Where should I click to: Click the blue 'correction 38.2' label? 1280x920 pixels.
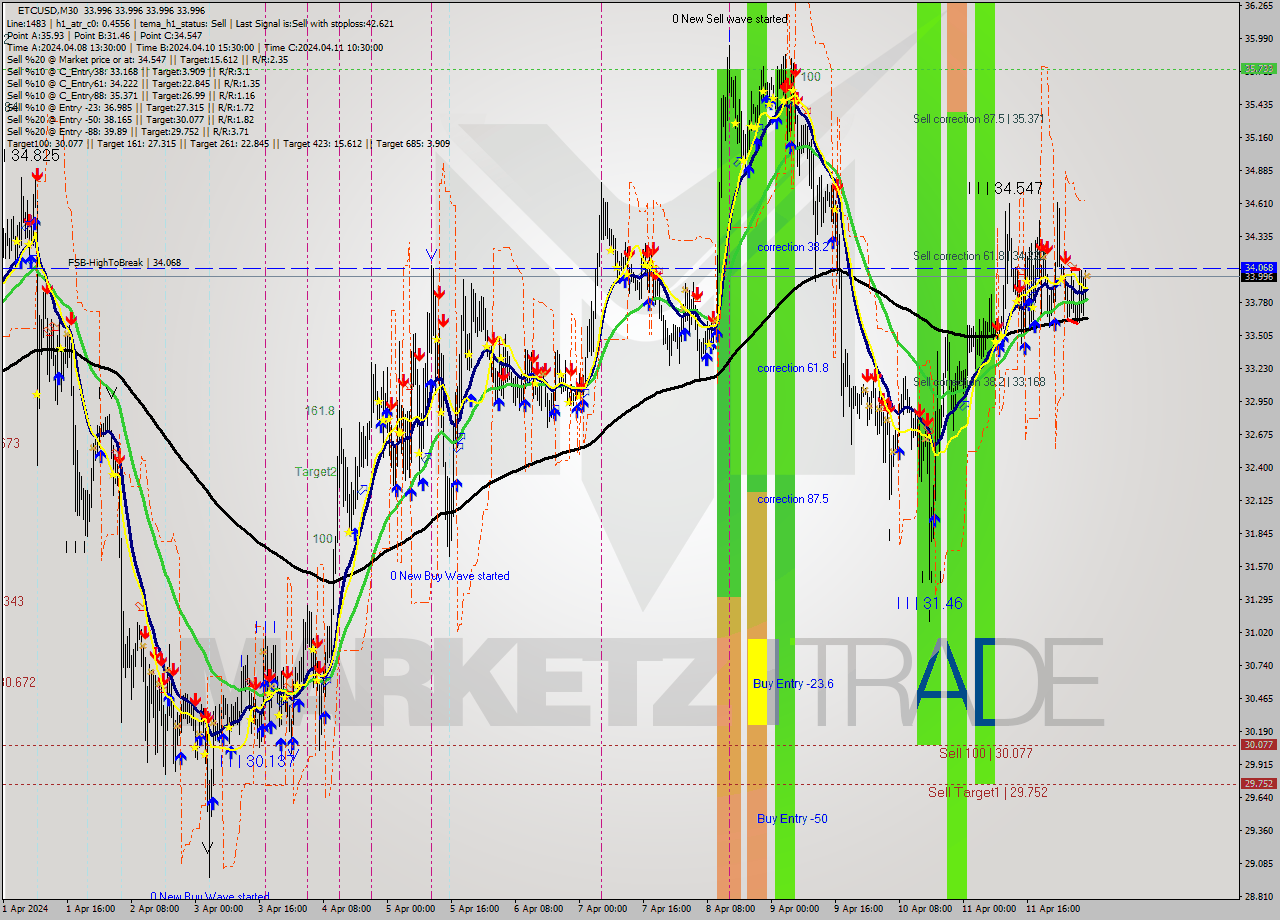pyautogui.click(x=793, y=247)
